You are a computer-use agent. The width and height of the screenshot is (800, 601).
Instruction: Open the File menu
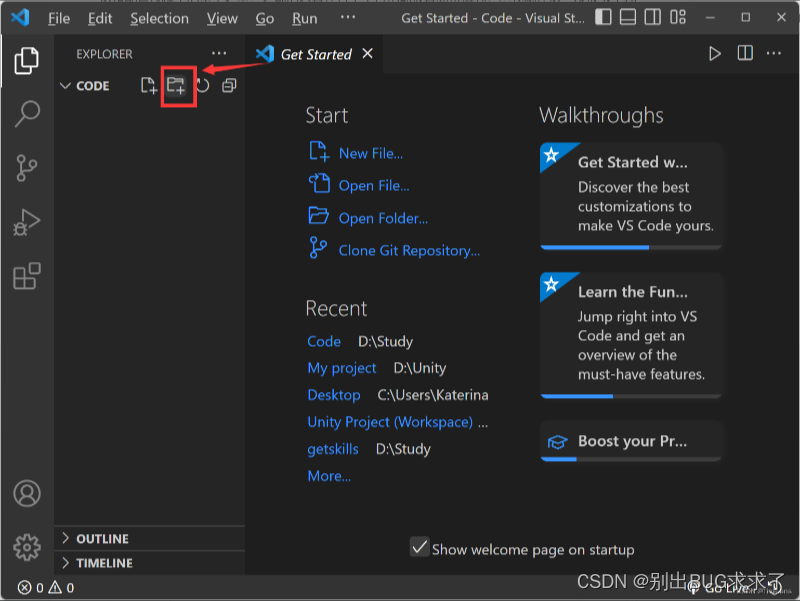coord(59,18)
